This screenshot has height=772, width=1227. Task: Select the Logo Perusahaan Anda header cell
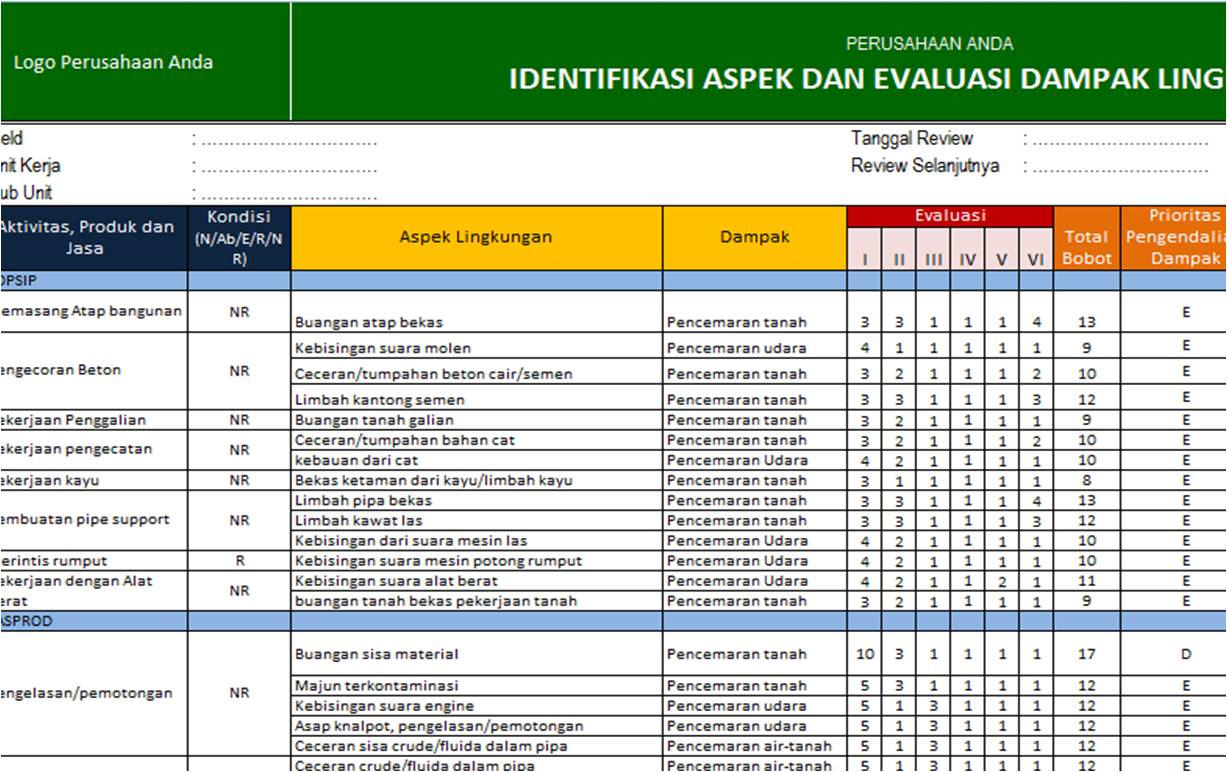click(x=145, y=62)
